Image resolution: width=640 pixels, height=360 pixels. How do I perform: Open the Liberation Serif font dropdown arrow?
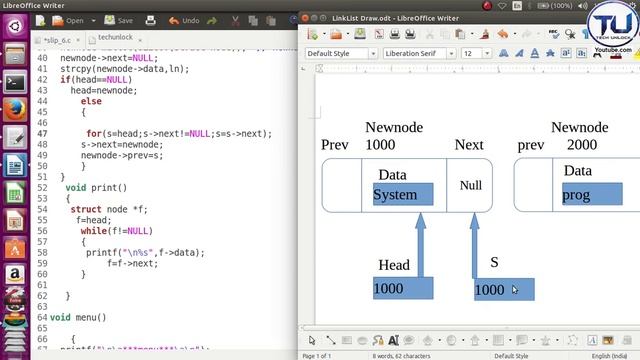click(x=451, y=53)
